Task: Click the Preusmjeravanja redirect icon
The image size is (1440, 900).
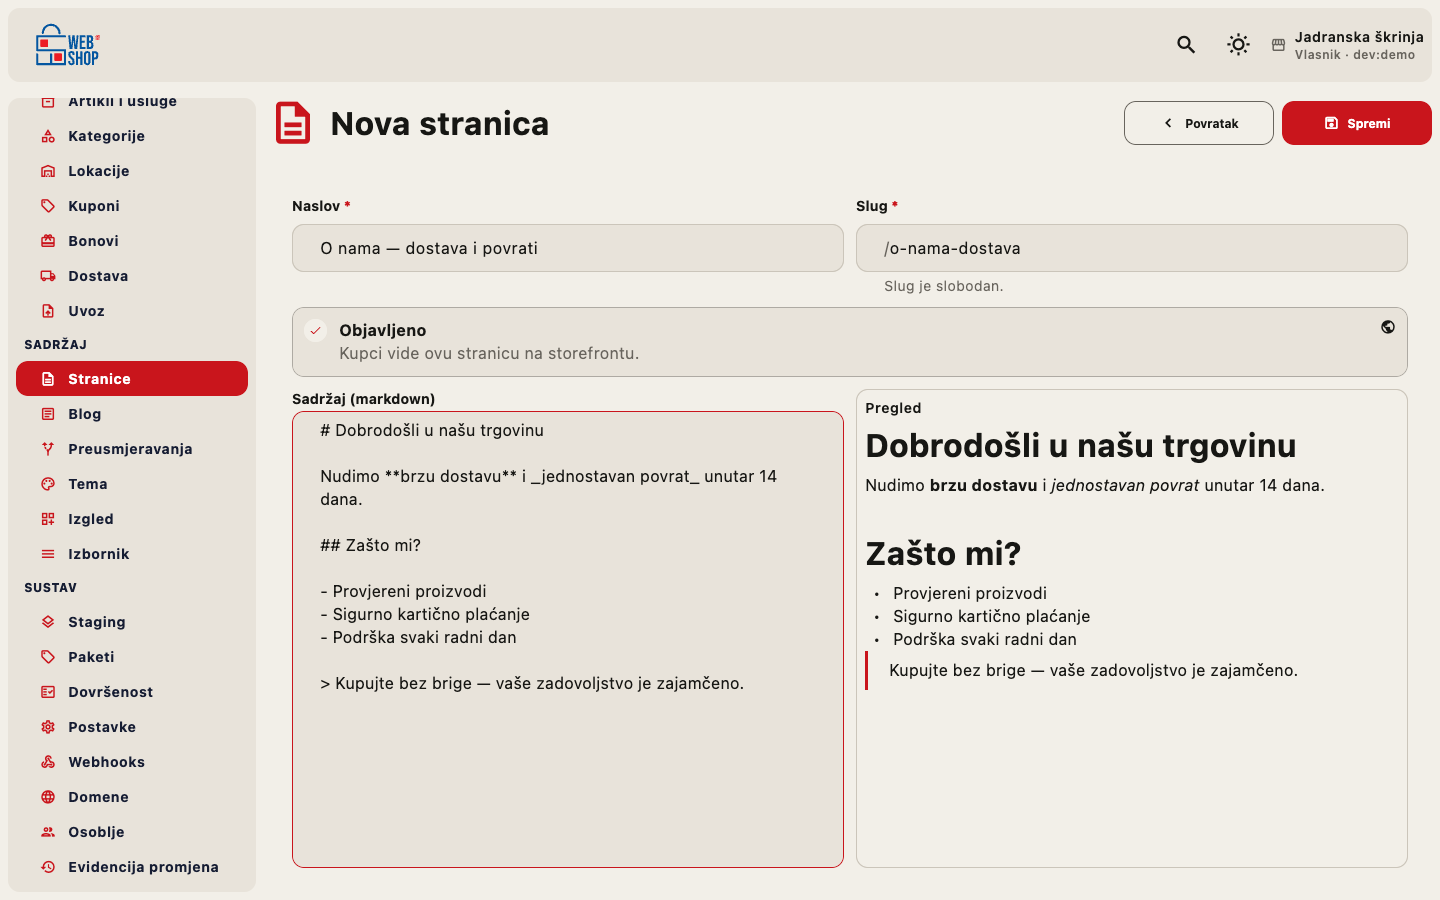Action: coord(48,449)
